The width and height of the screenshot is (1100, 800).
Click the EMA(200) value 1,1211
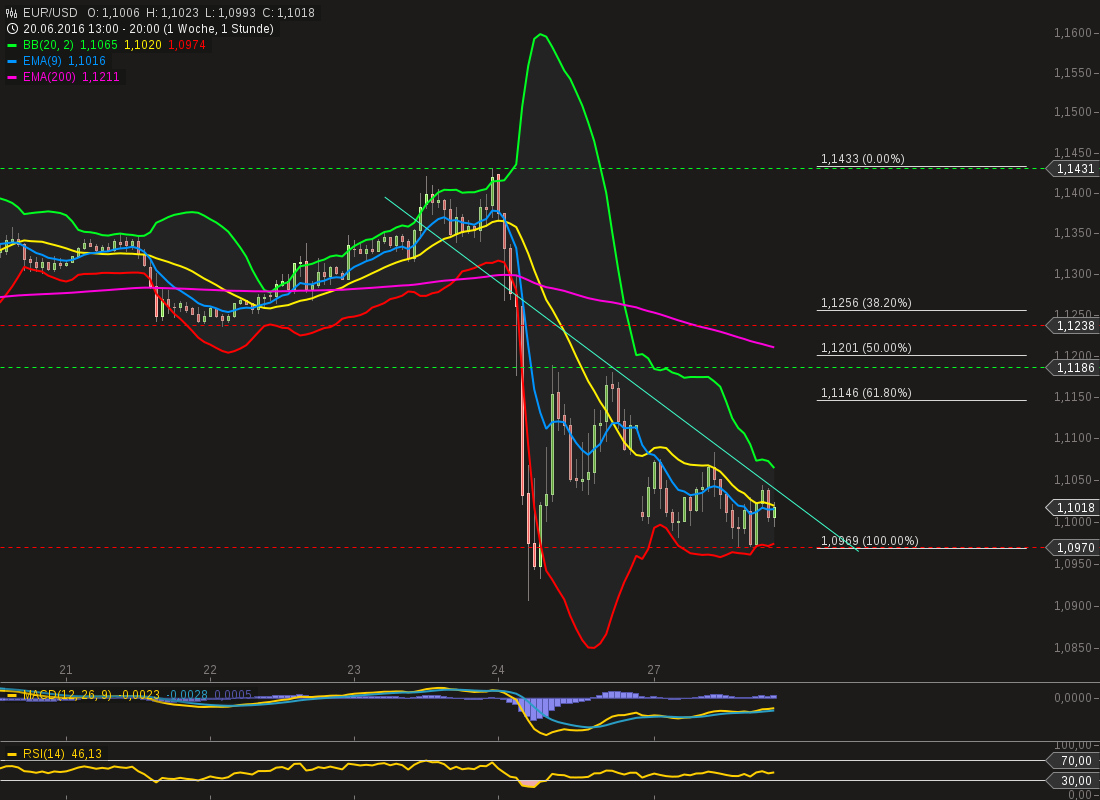click(100, 77)
